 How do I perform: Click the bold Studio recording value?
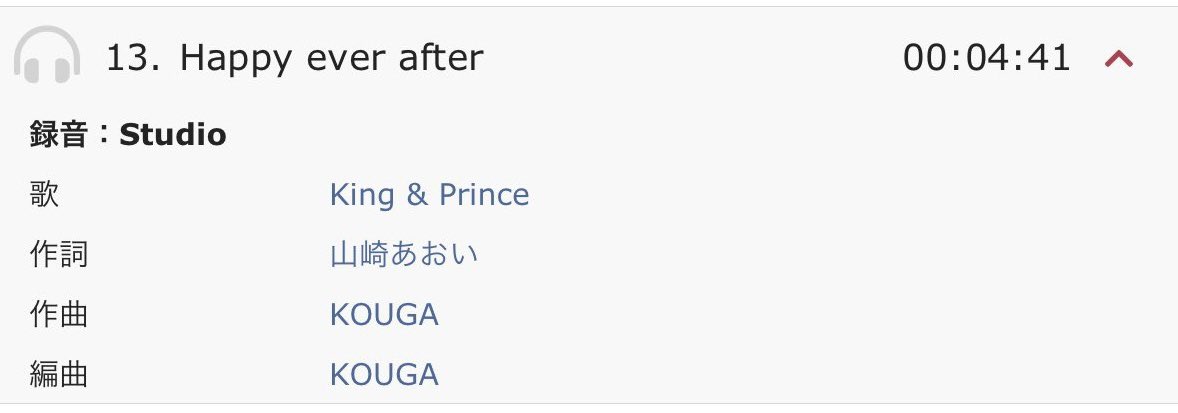pos(173,135)
